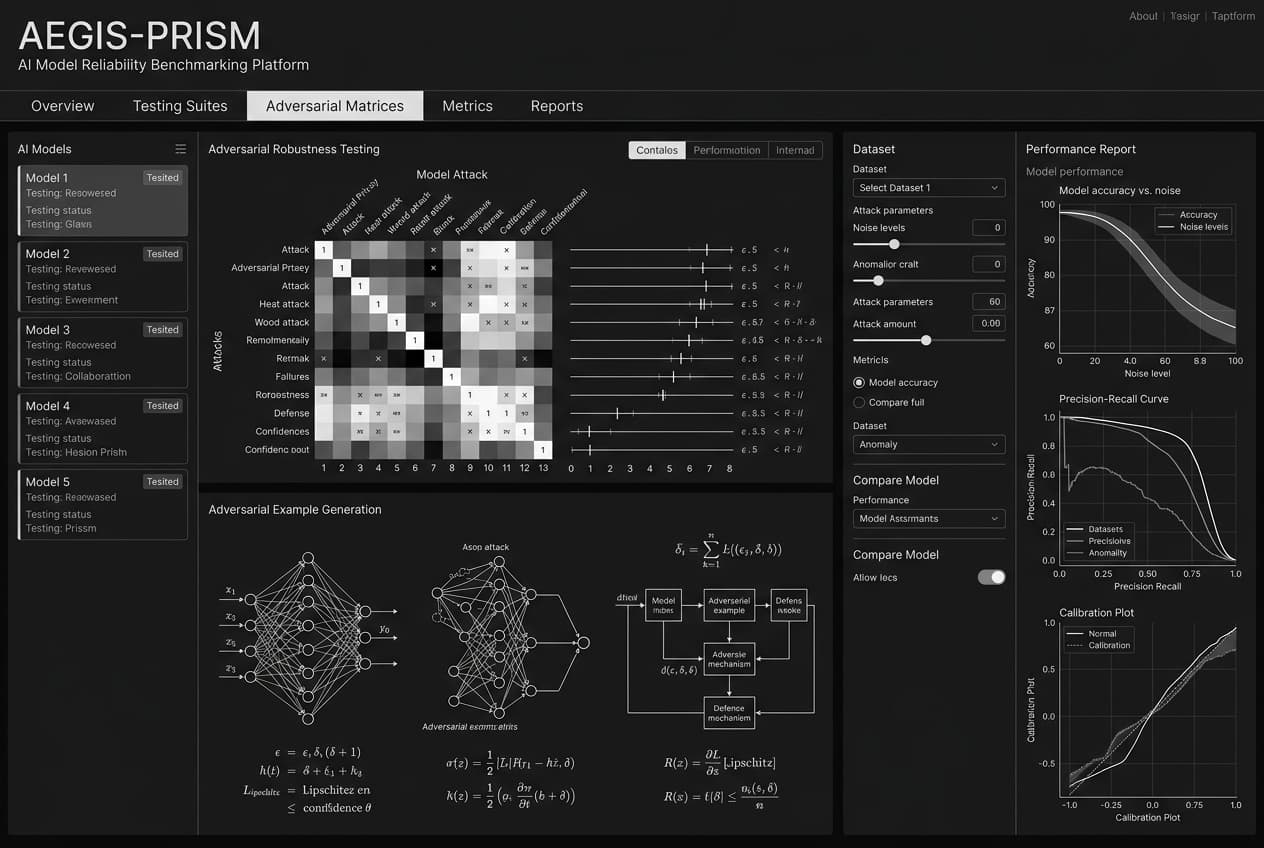
Task: Open the AI Models list menu icon
Action: [x=180, y=149]
